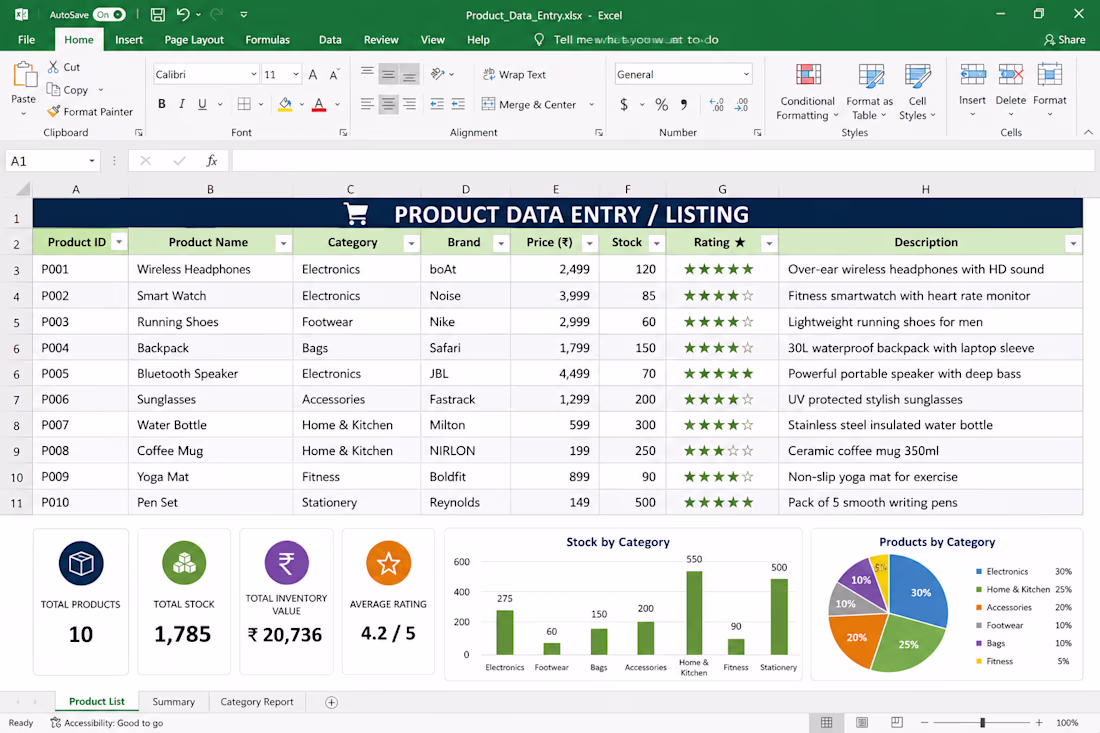Click the Orientation text angle icon

click(438, 74)
